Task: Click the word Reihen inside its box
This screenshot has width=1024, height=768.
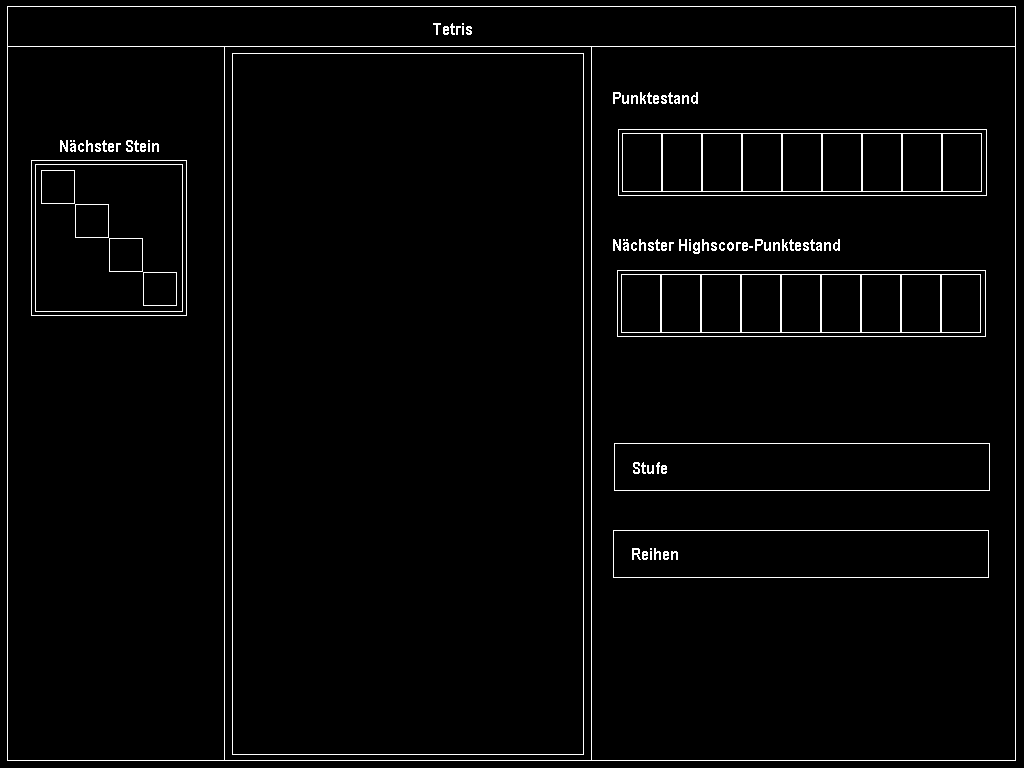Action: click(655, 555)
